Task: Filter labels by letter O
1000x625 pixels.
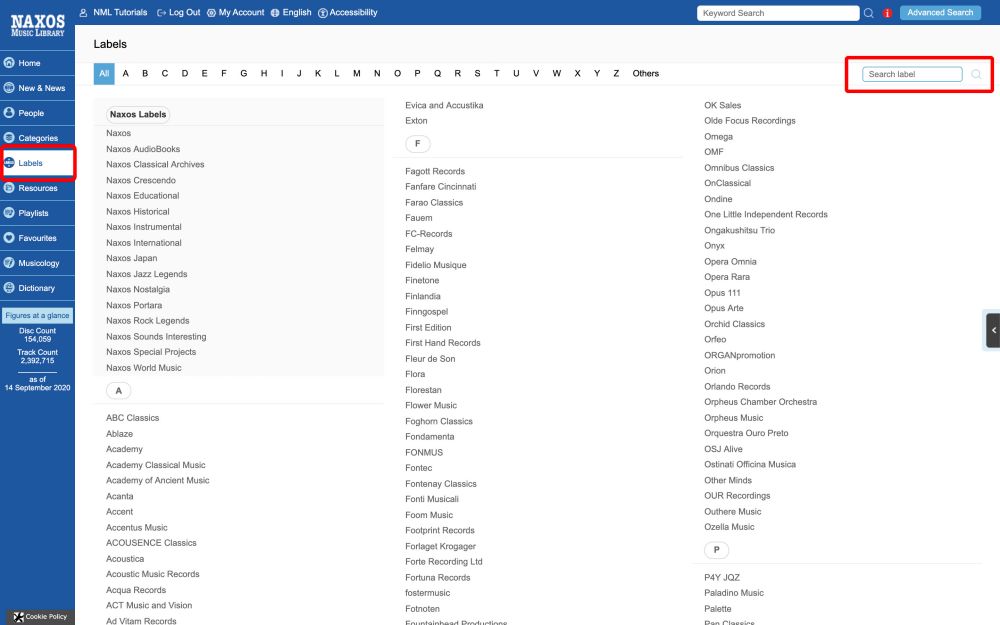Action: (x=397, y=73)
